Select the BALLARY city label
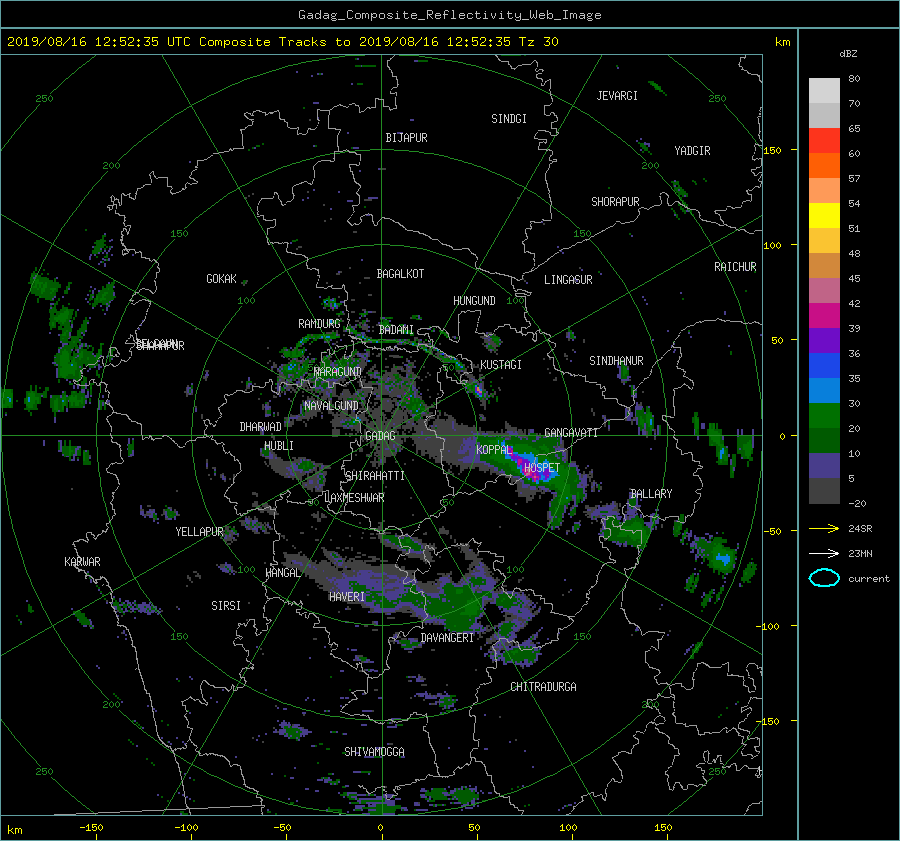Image resolution: width=900 pixels, height=841 pixels. point(651,494)
